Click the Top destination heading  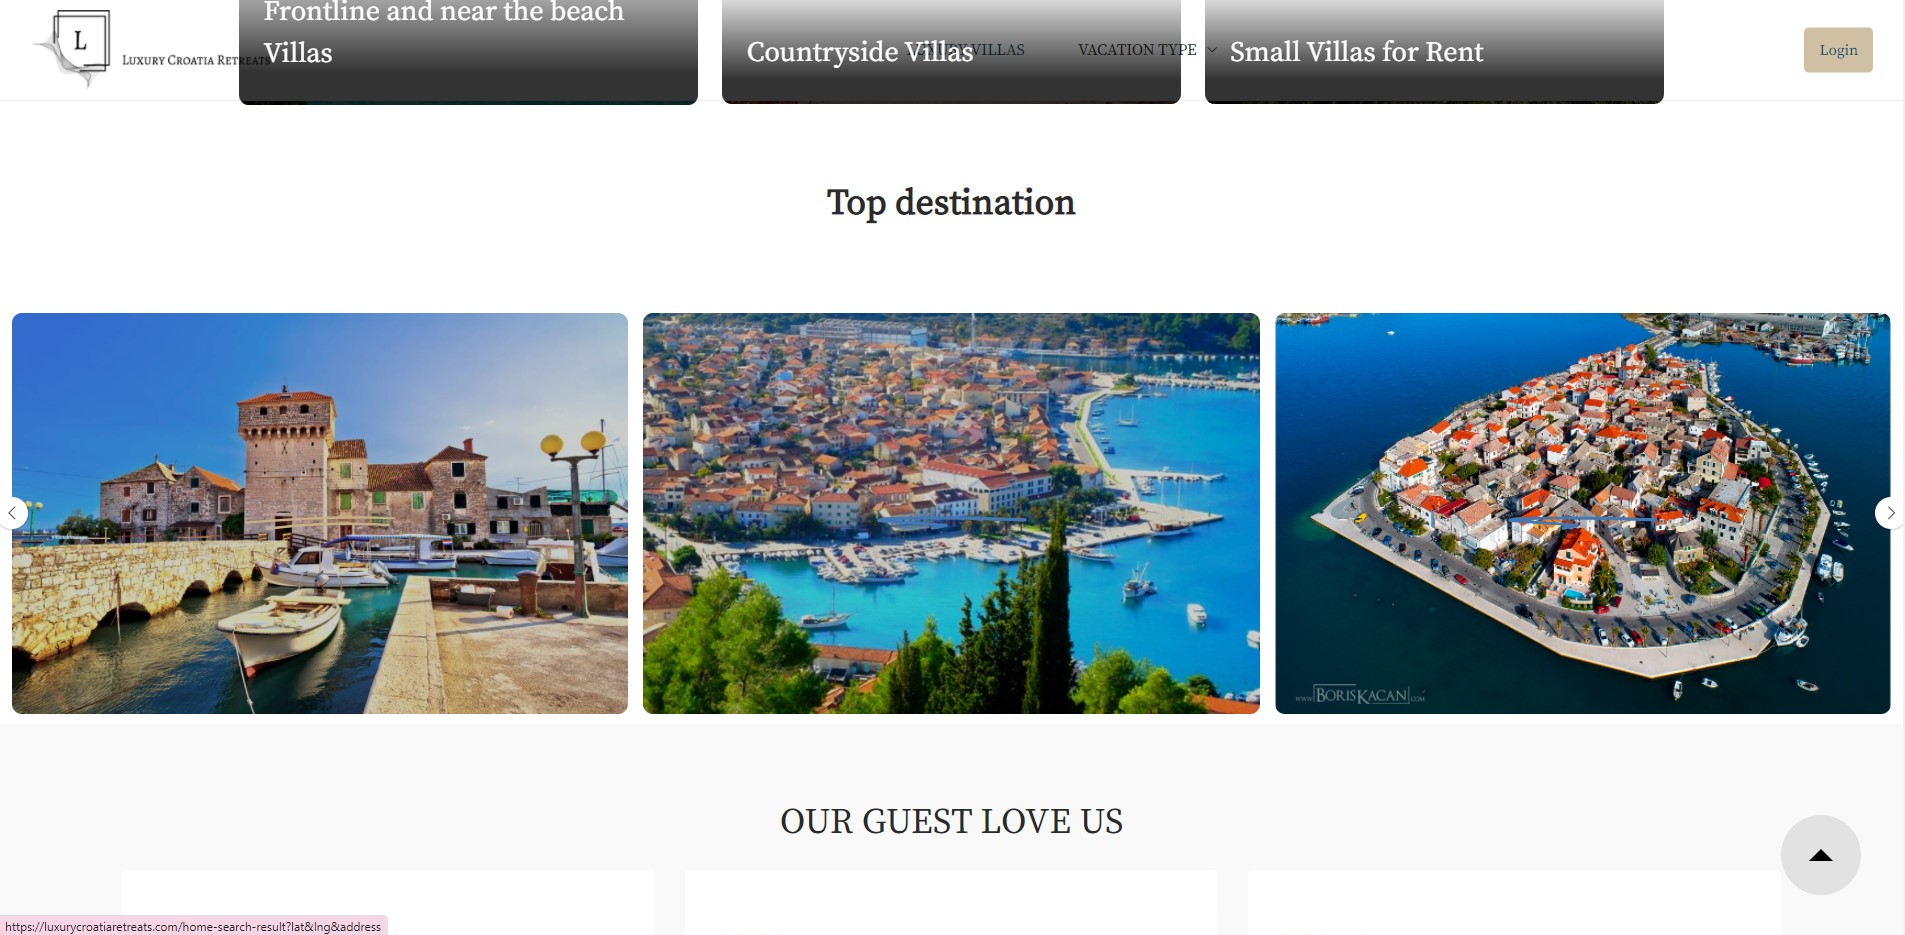tap(951, 203)
